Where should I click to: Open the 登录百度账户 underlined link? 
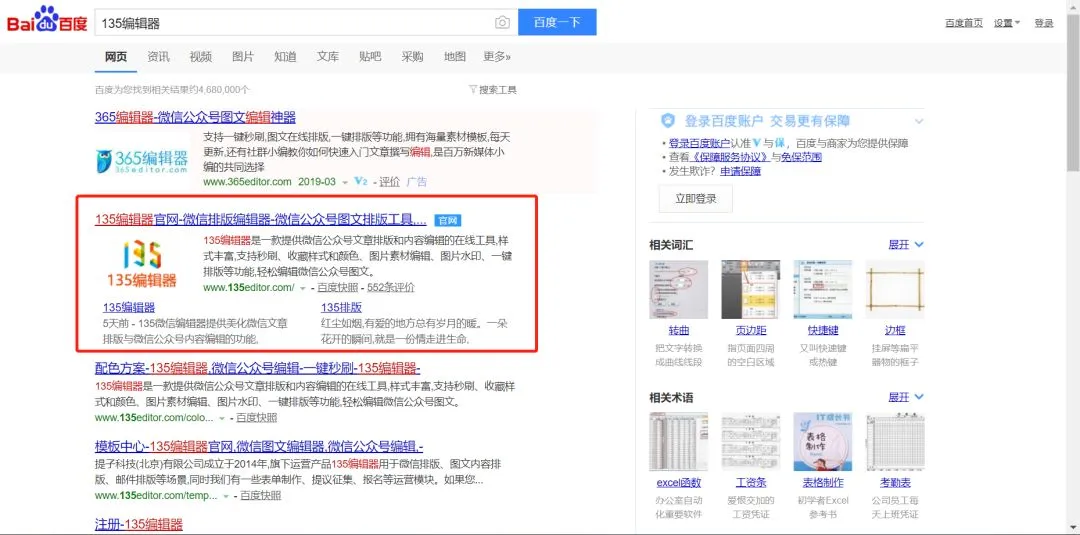[699, 143]
